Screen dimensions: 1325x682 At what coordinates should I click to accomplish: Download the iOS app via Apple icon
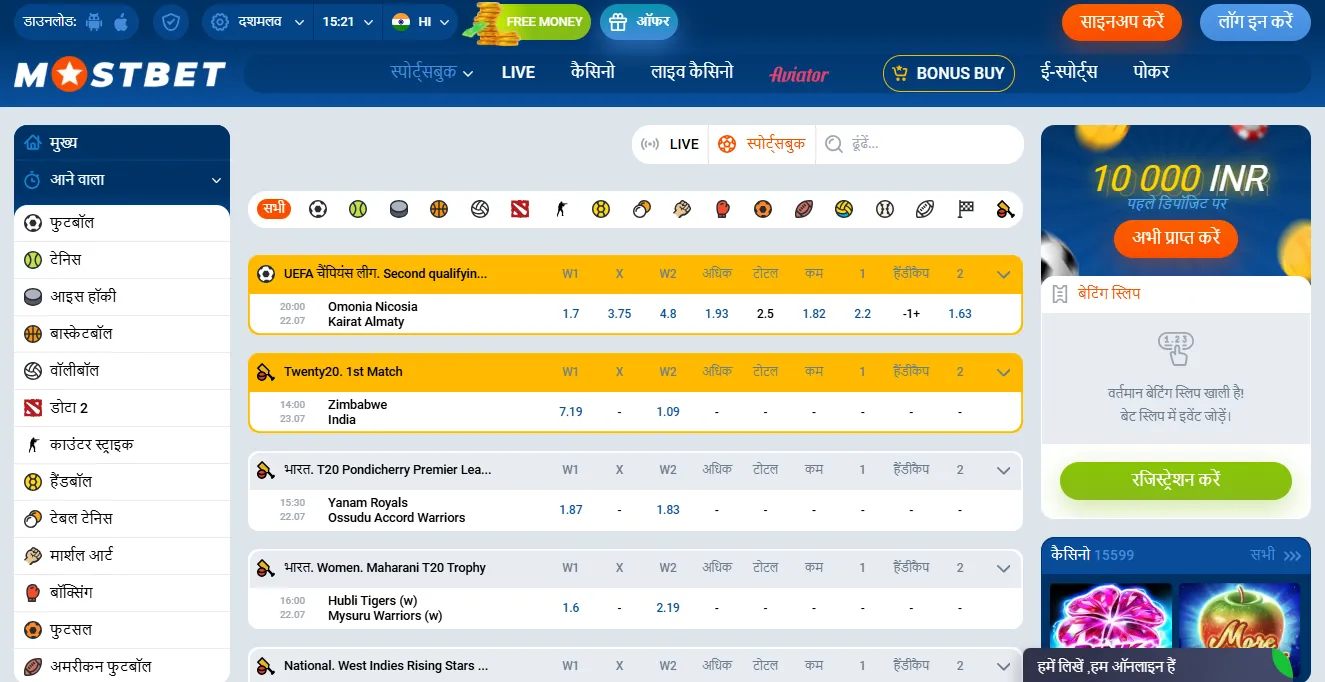[x=121, y=21]
